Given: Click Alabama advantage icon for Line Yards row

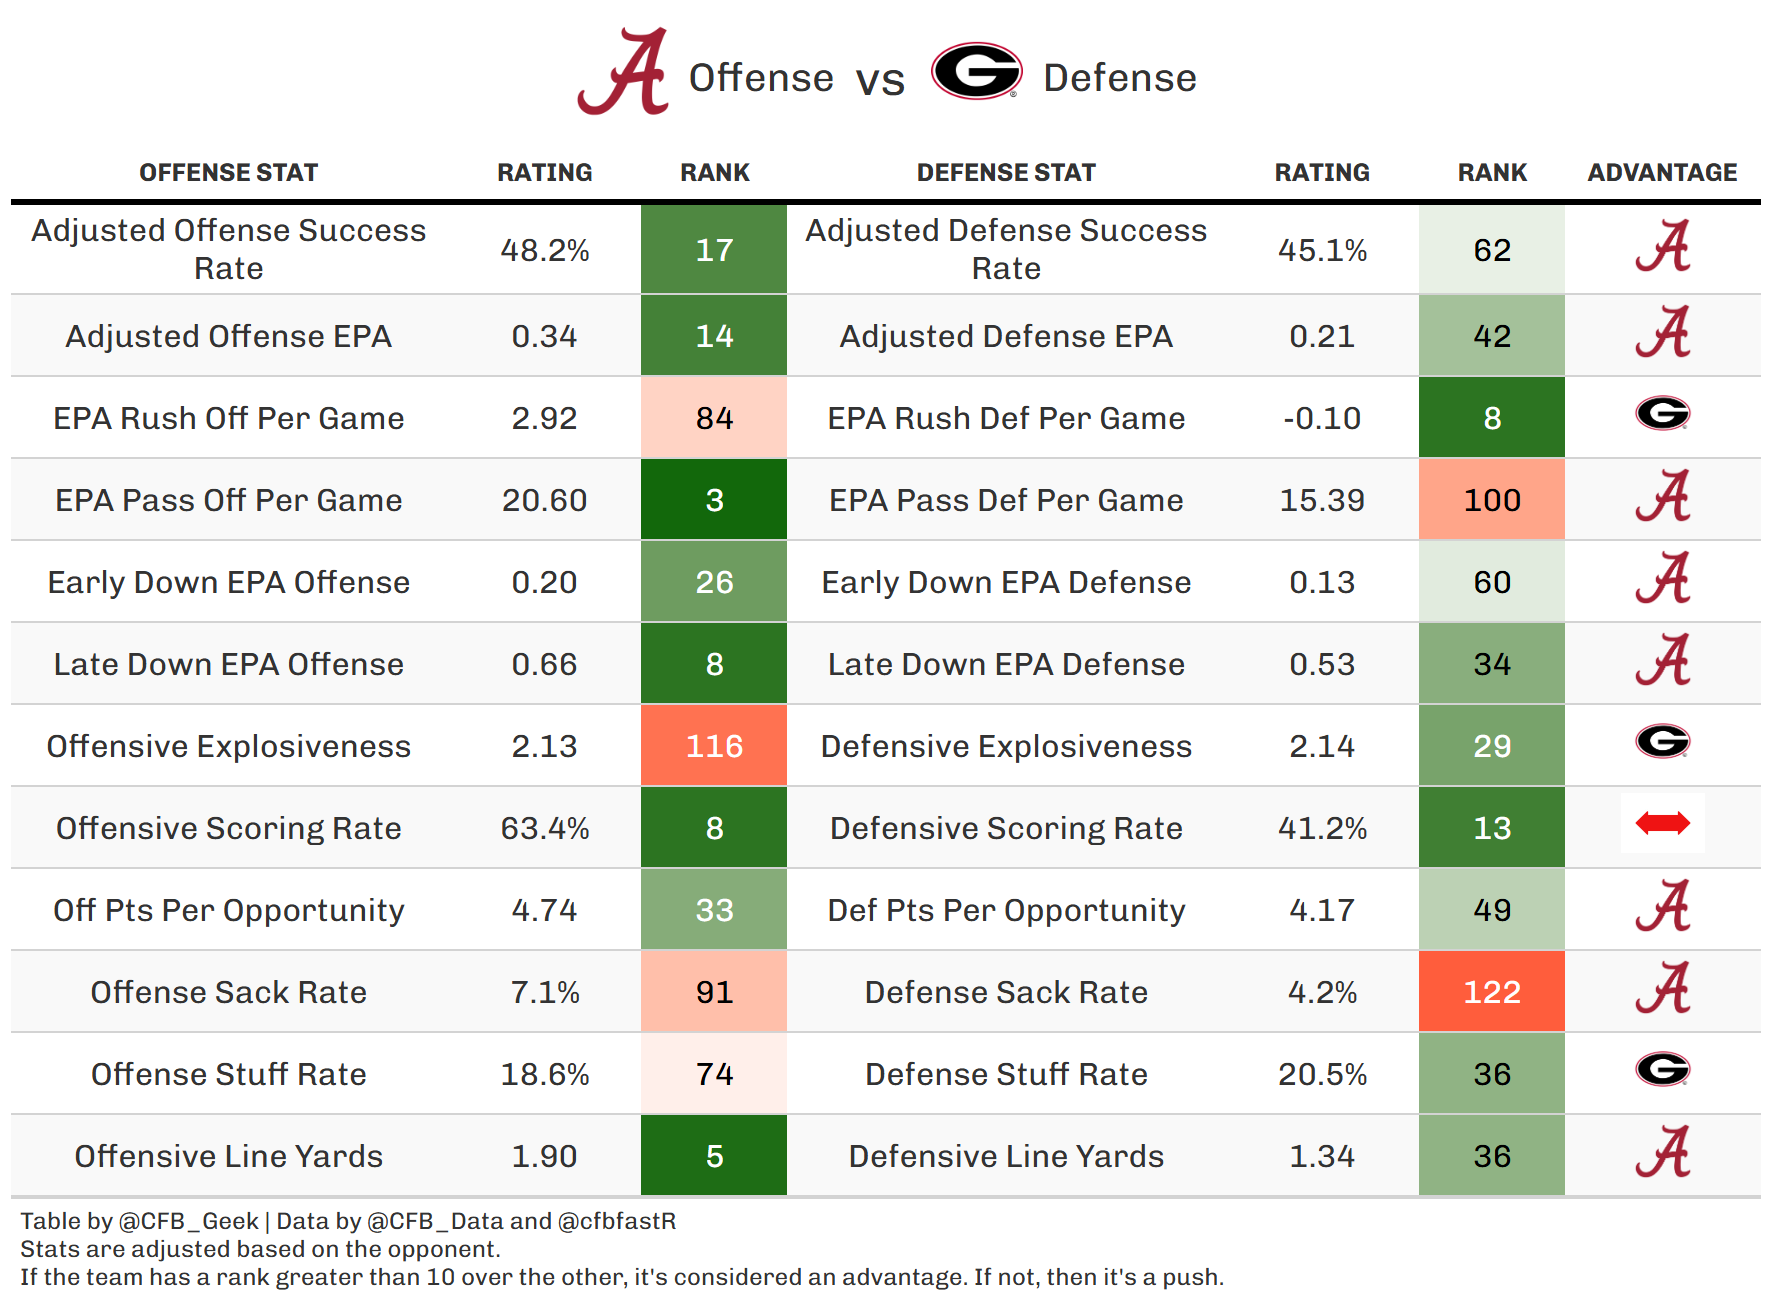Looking at the screenshot, I should 1662,1152.
